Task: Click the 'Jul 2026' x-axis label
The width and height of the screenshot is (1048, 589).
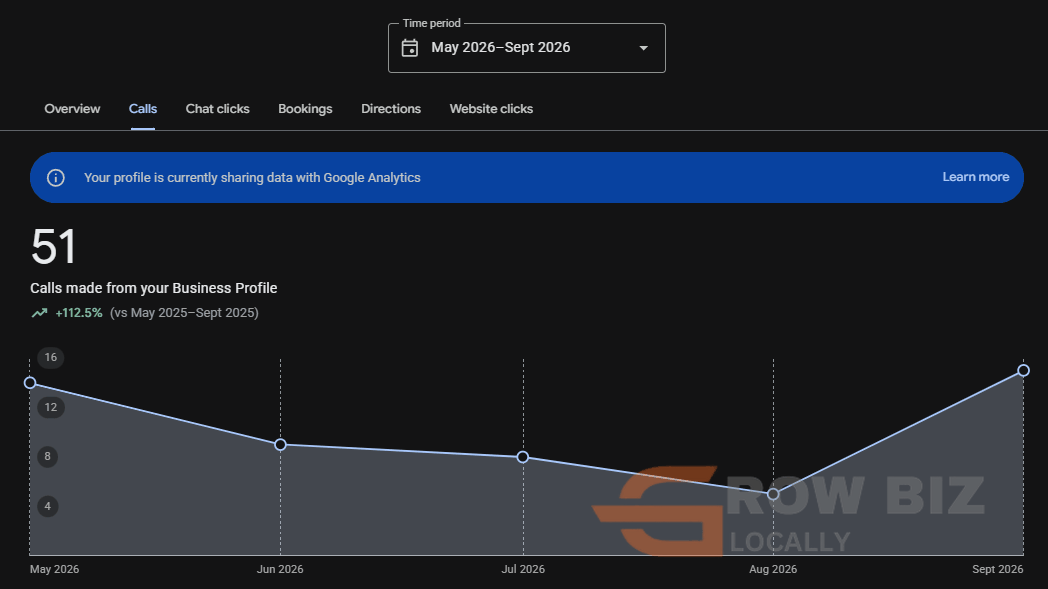Action: point(523,570)
